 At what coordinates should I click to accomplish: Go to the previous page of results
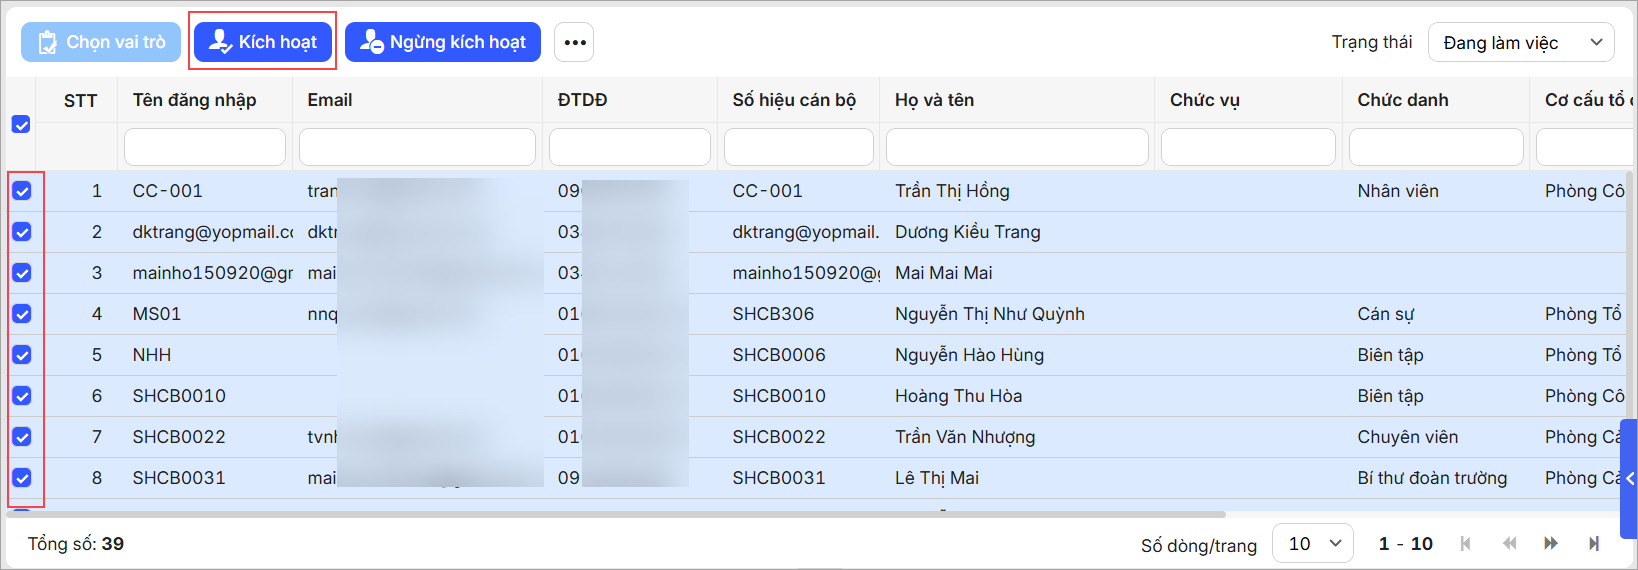pos(1509,543)
